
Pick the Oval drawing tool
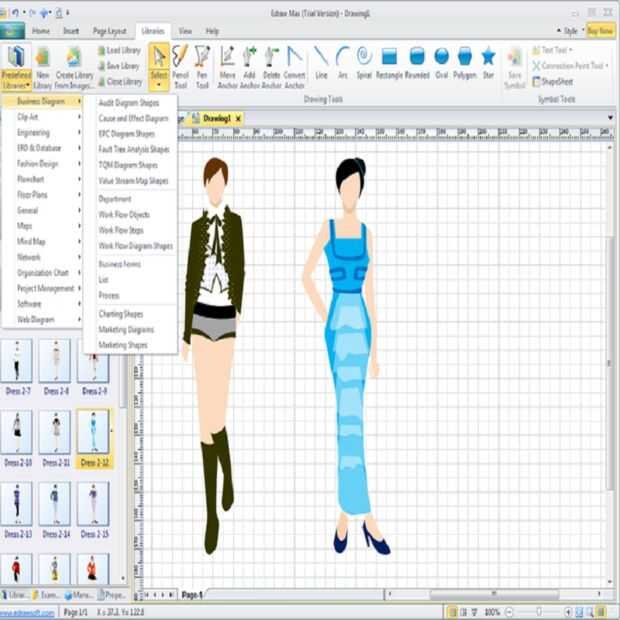pos(441,62)
